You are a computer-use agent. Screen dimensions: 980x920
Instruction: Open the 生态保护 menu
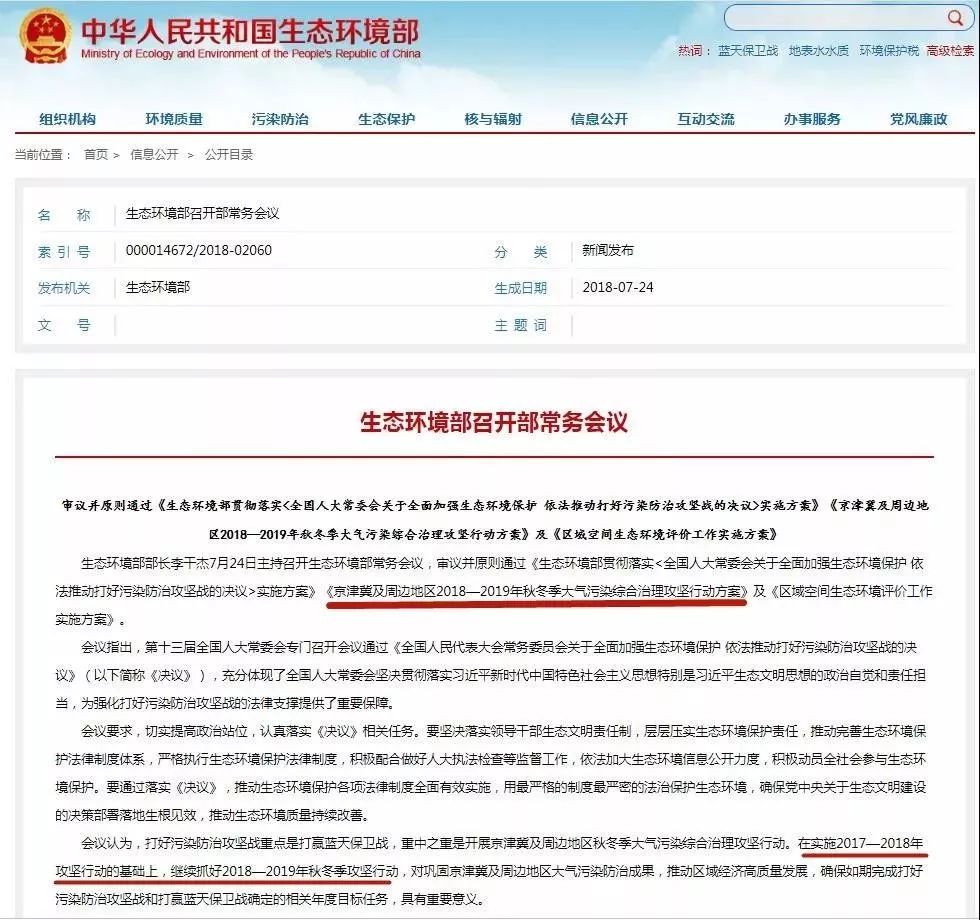386,119
